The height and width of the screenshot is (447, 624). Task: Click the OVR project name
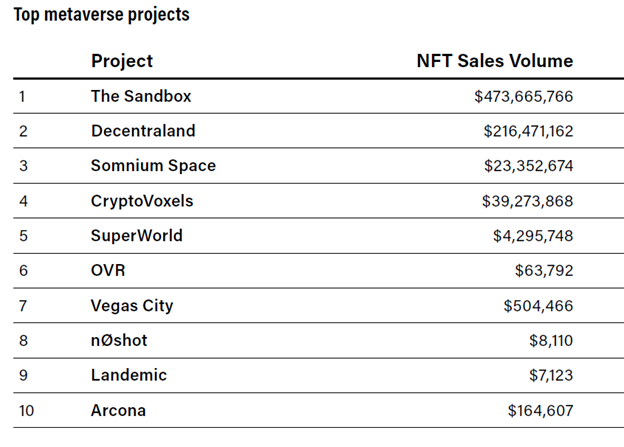tap(108, 271)
